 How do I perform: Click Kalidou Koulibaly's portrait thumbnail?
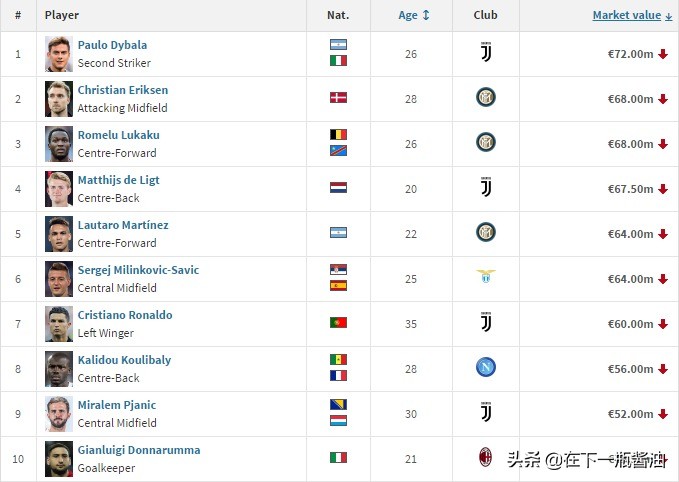pos(59,368)
